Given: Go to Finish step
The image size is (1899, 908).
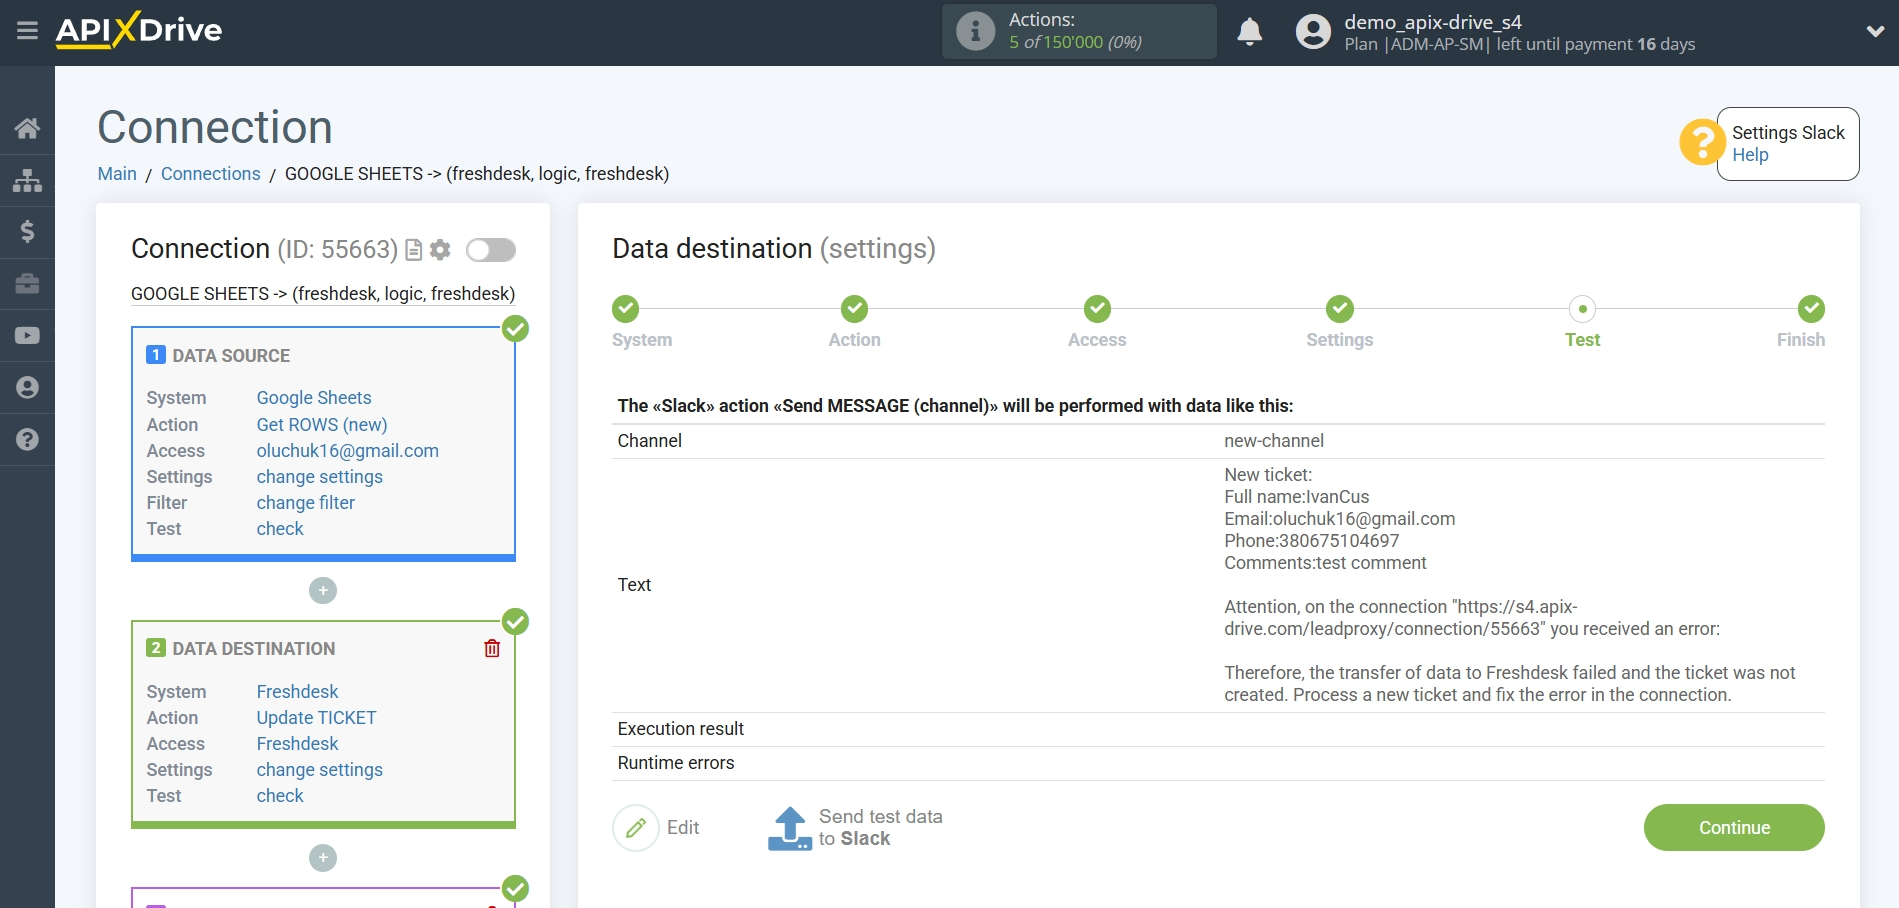Looking at the screenshot, I should 1811,309.
